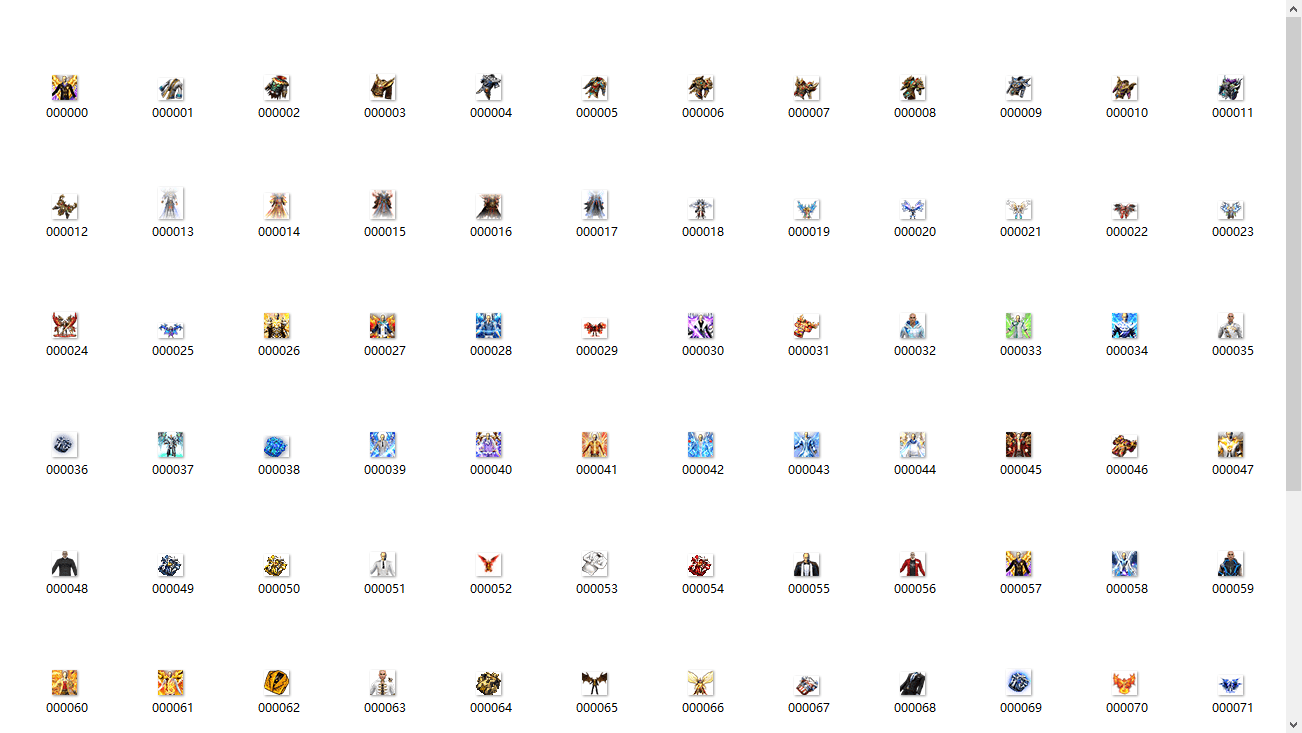Select the icon of file 000036
Viewport: 1302px width, 733px height.
(x=66, y=446)
